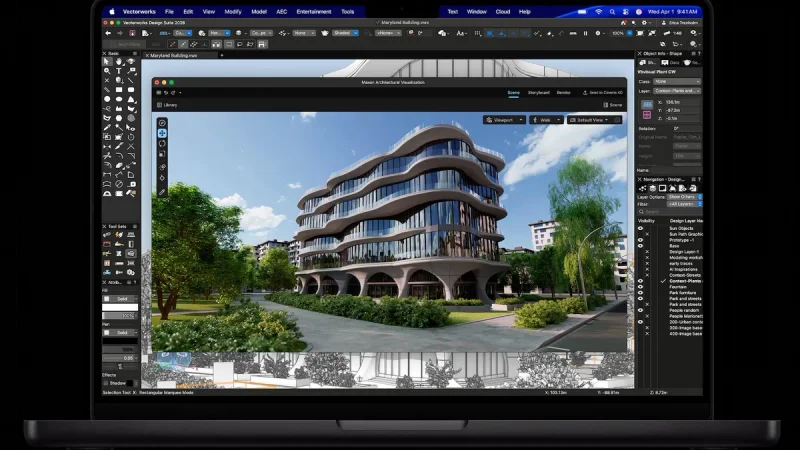The height and width of the screenshot is (450, 800).
Task: Toggle visibility of Park furniture layer
Action: click(640, 293)
